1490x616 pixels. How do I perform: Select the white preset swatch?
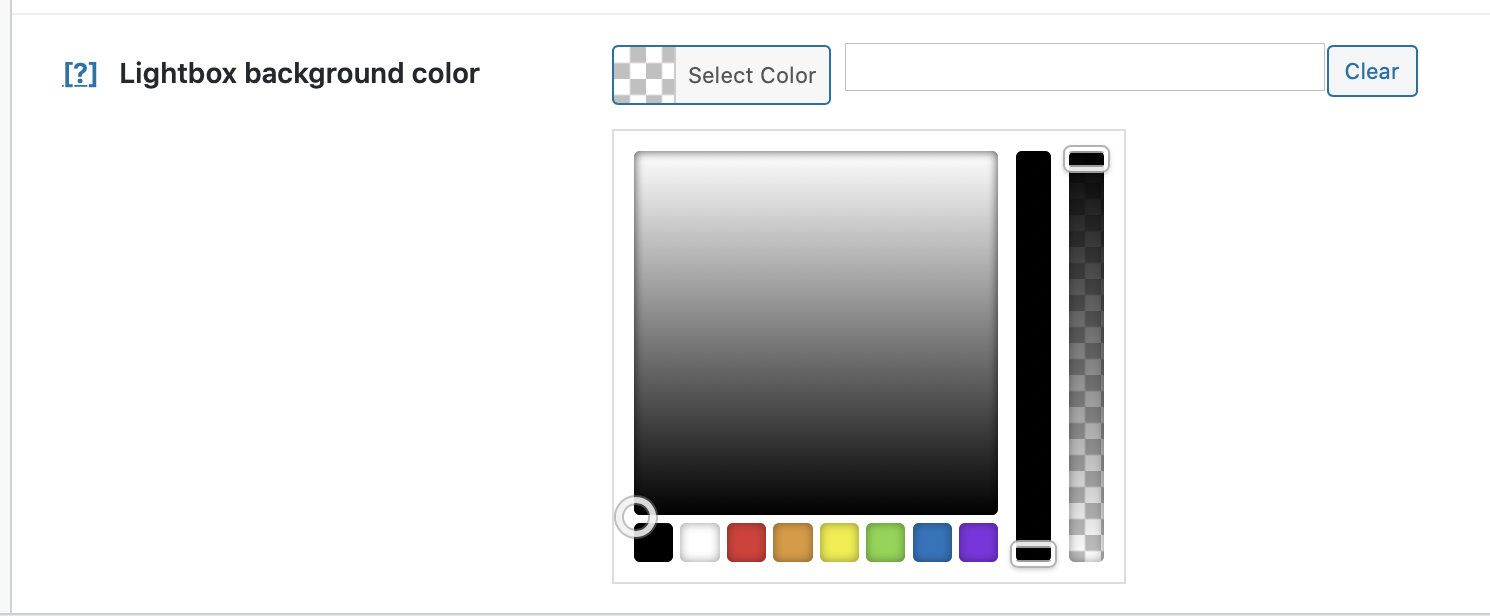(699, 542)
